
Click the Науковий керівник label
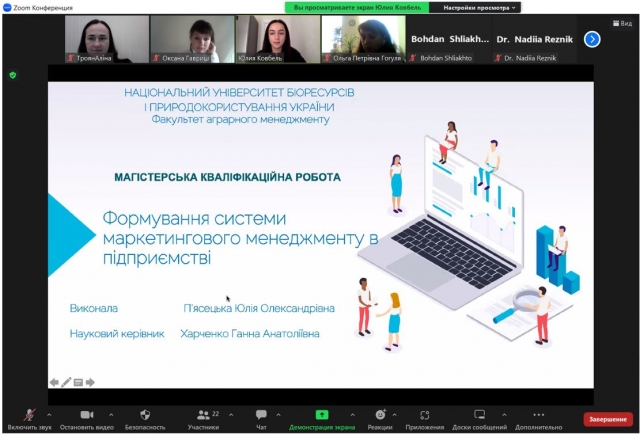click(117, 334)
